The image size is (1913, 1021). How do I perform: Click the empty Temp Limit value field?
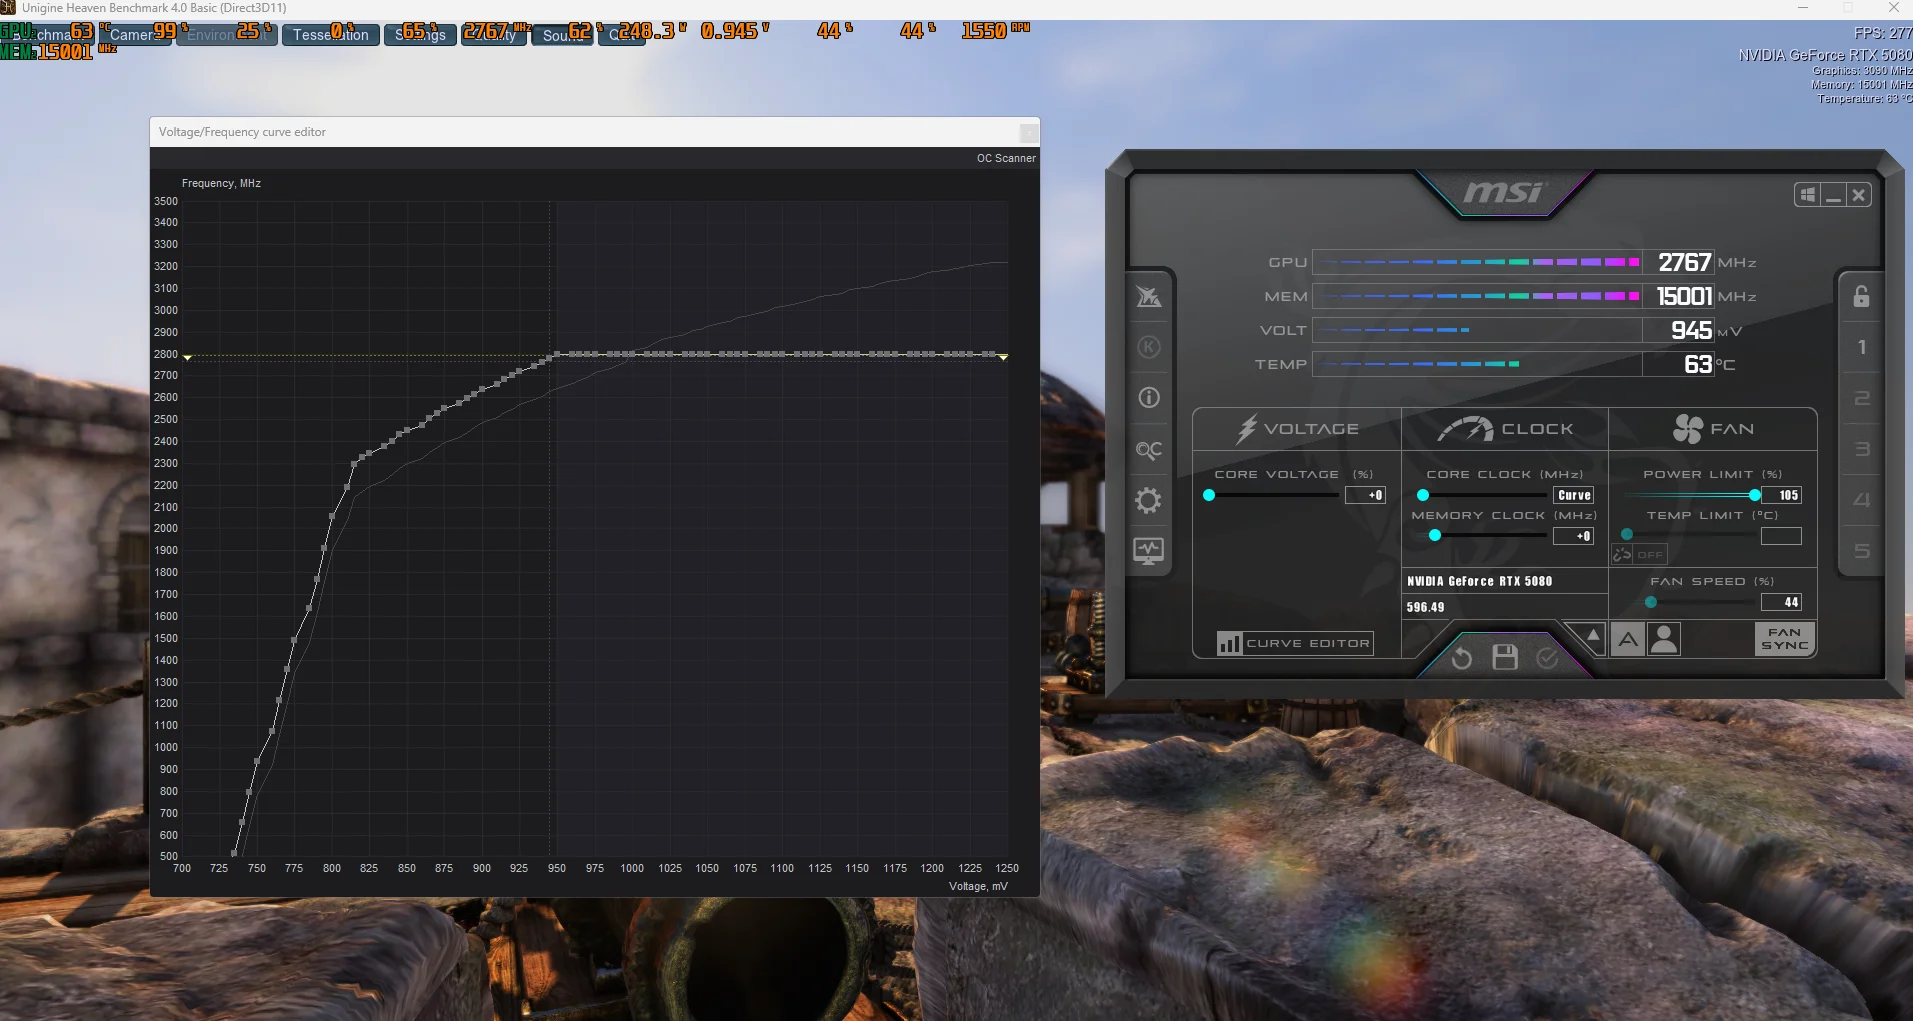1781,536
